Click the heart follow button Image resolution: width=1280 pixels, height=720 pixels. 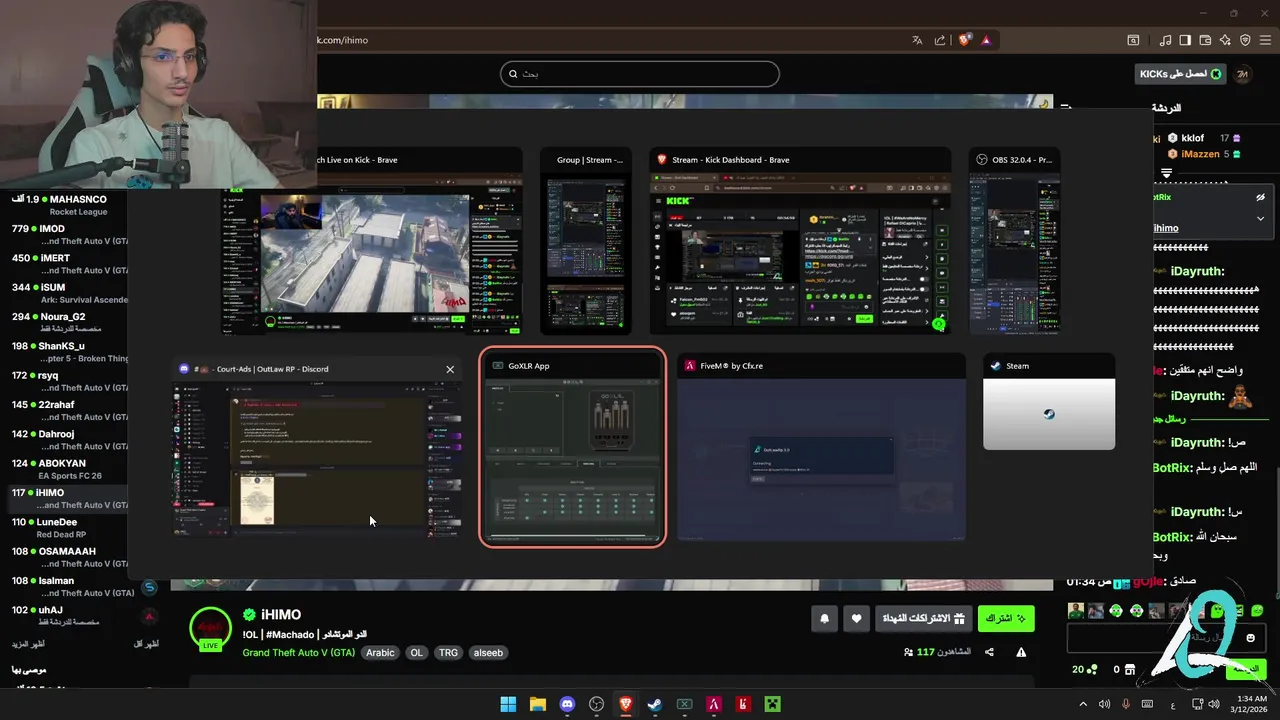[x=856, y=619]
